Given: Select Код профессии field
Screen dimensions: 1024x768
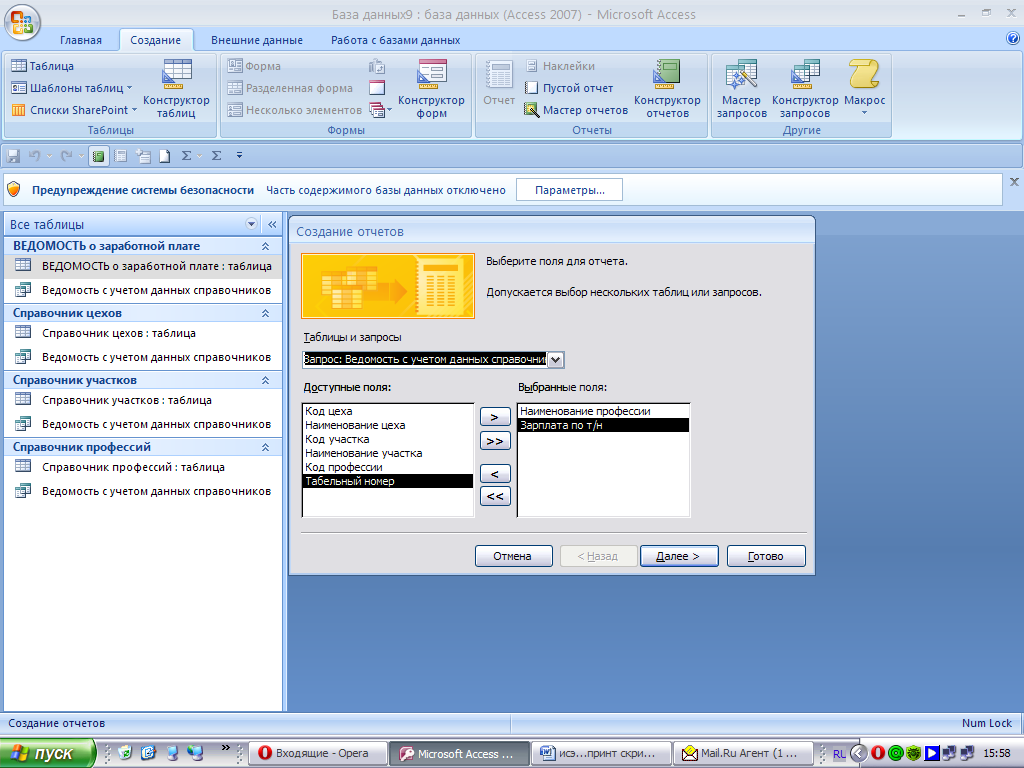Looking at the screenshot, I should click(x=388, y=467).
